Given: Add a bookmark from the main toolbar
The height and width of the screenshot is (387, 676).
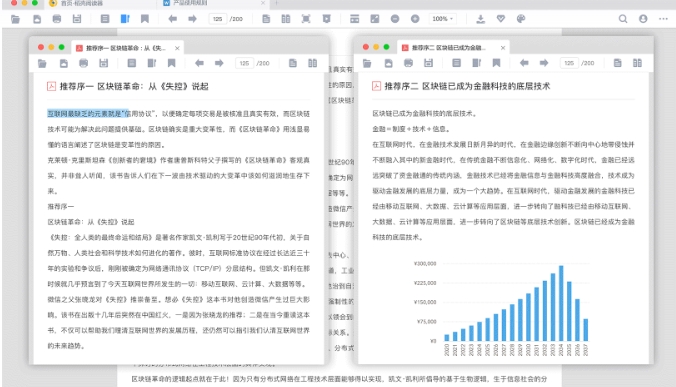Looking at the screenshot, I should pos(145,19).
